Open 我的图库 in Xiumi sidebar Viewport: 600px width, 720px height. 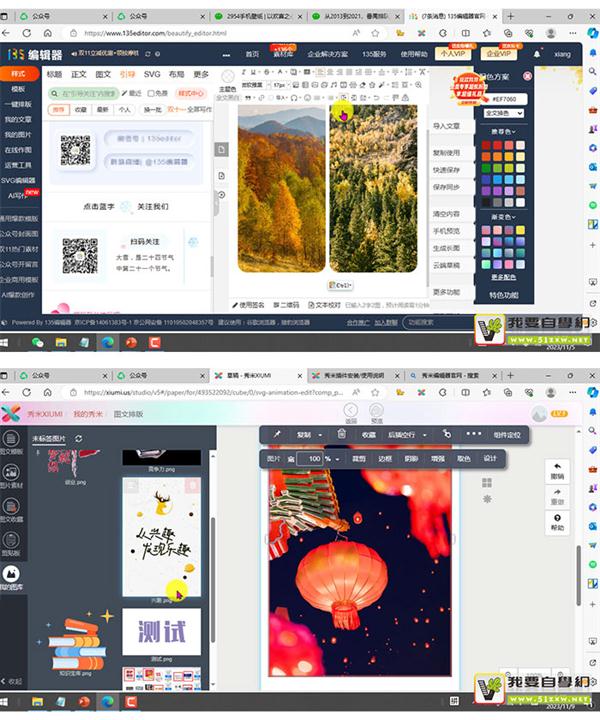pyautogui.click(x=11, y=578)
